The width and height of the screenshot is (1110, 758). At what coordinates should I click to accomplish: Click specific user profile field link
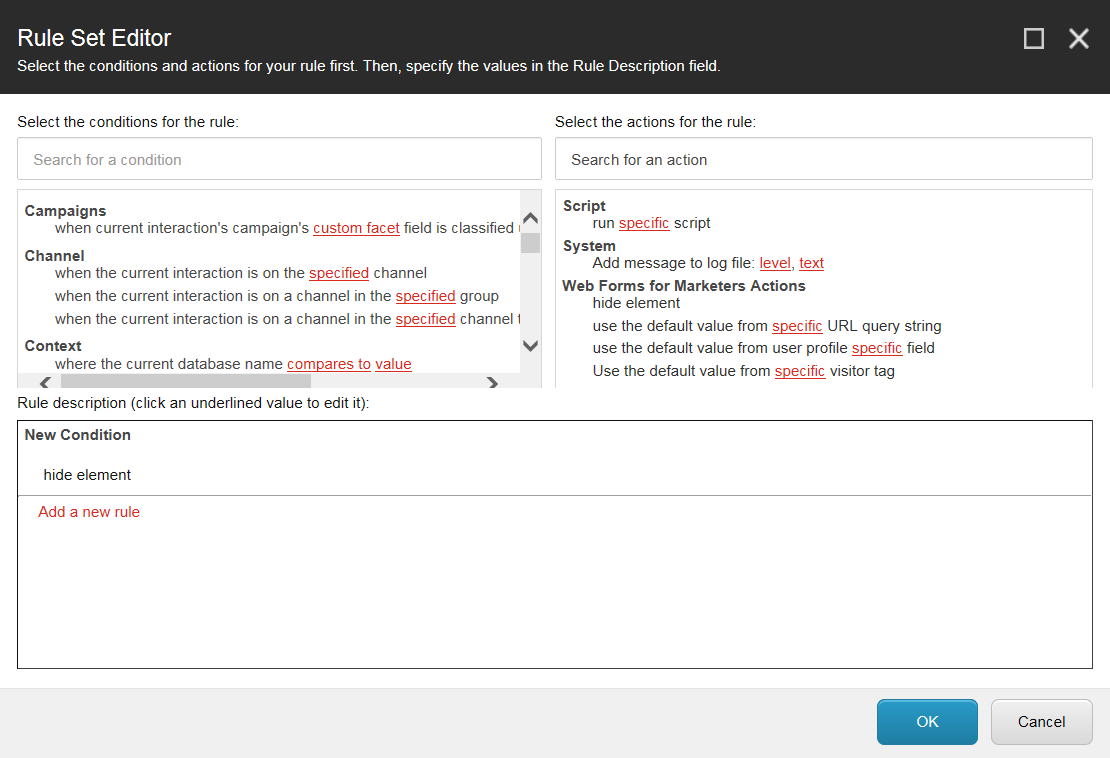[877, 348]
